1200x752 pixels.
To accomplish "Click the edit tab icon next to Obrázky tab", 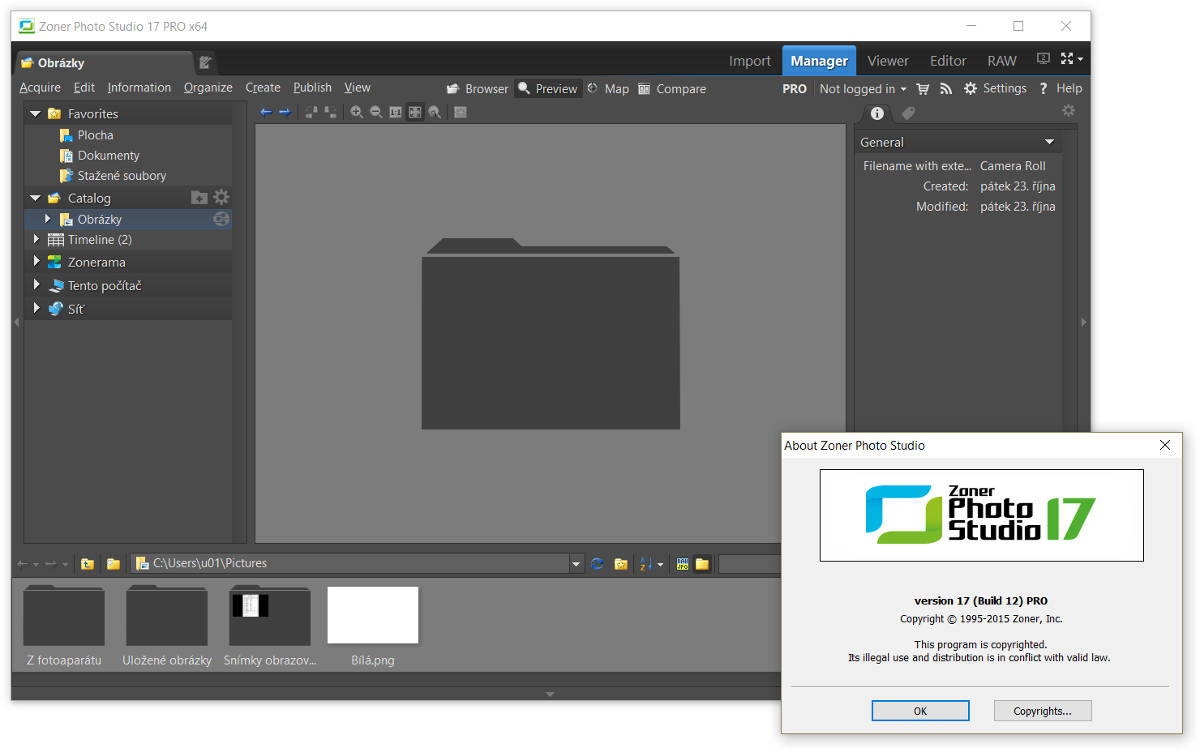I will pyautogui.click(x=205, y=62).
